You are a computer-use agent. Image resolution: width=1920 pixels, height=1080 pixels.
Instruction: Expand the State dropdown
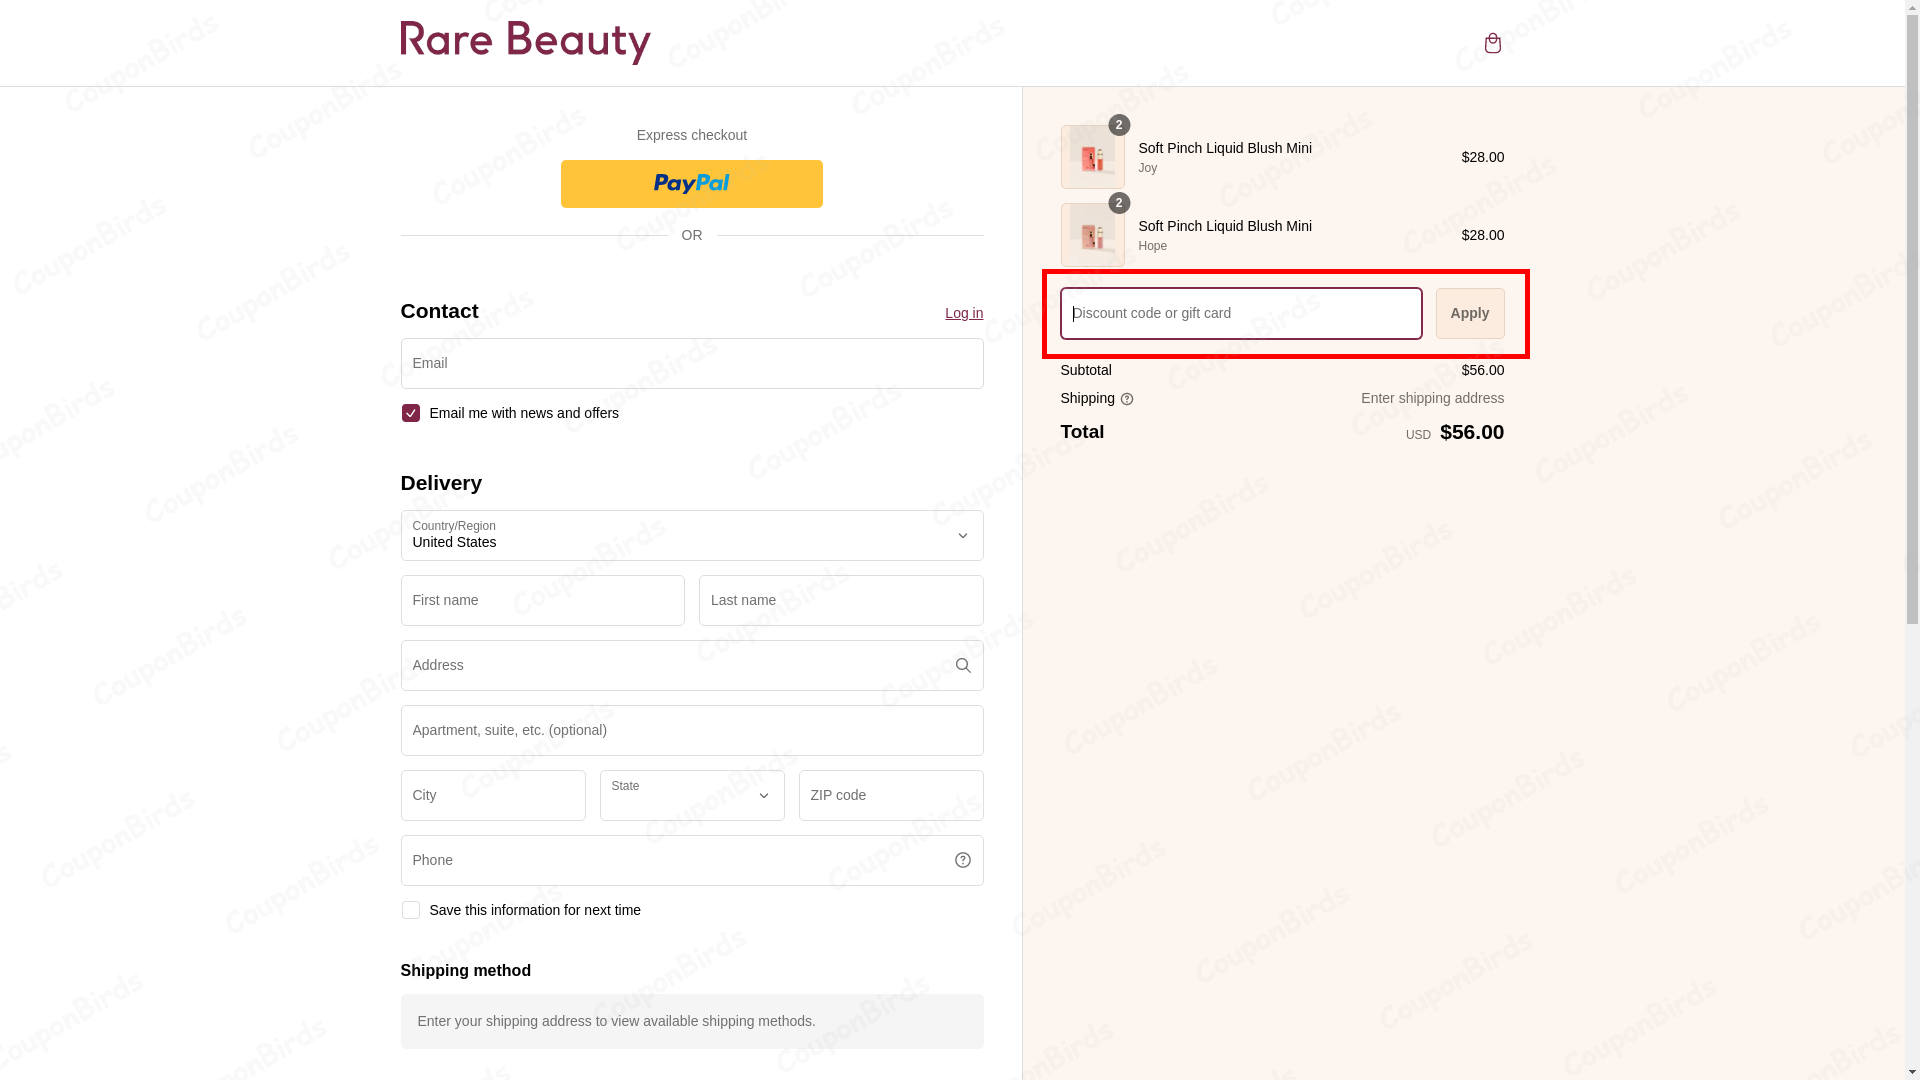pyautogui.click(x=691, y=795)
